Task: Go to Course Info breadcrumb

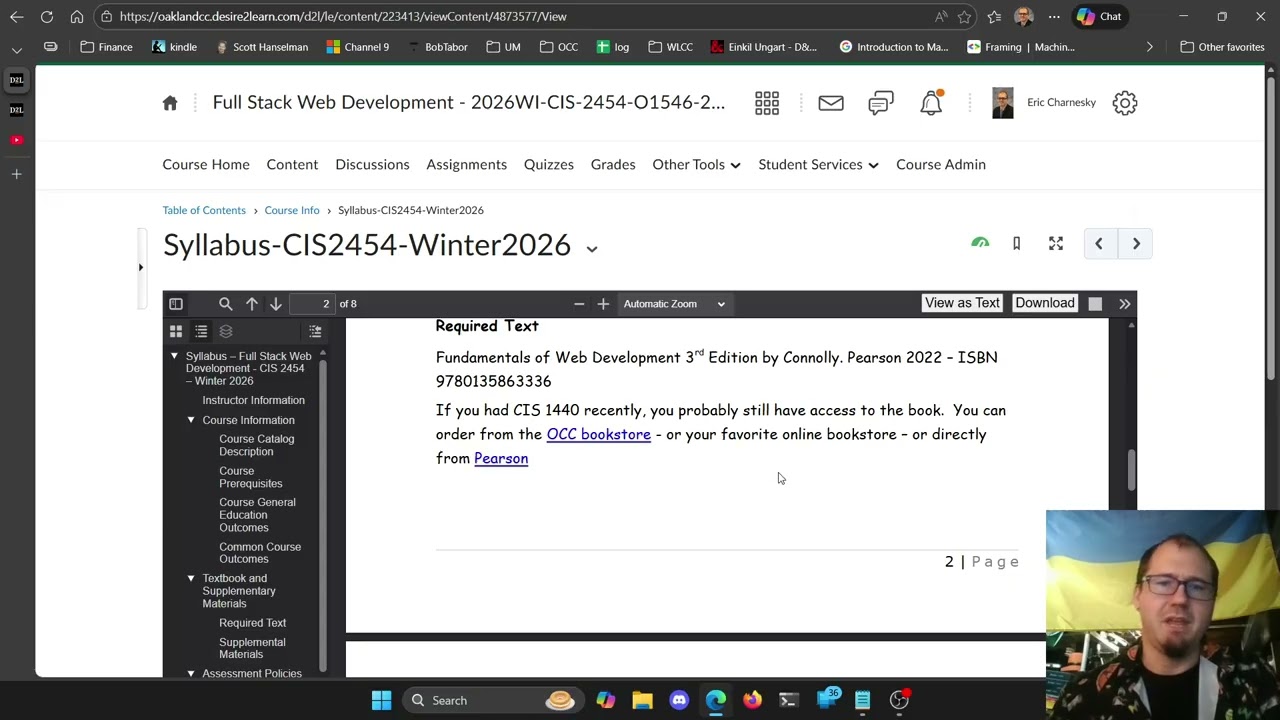Action: pos(292,210)
